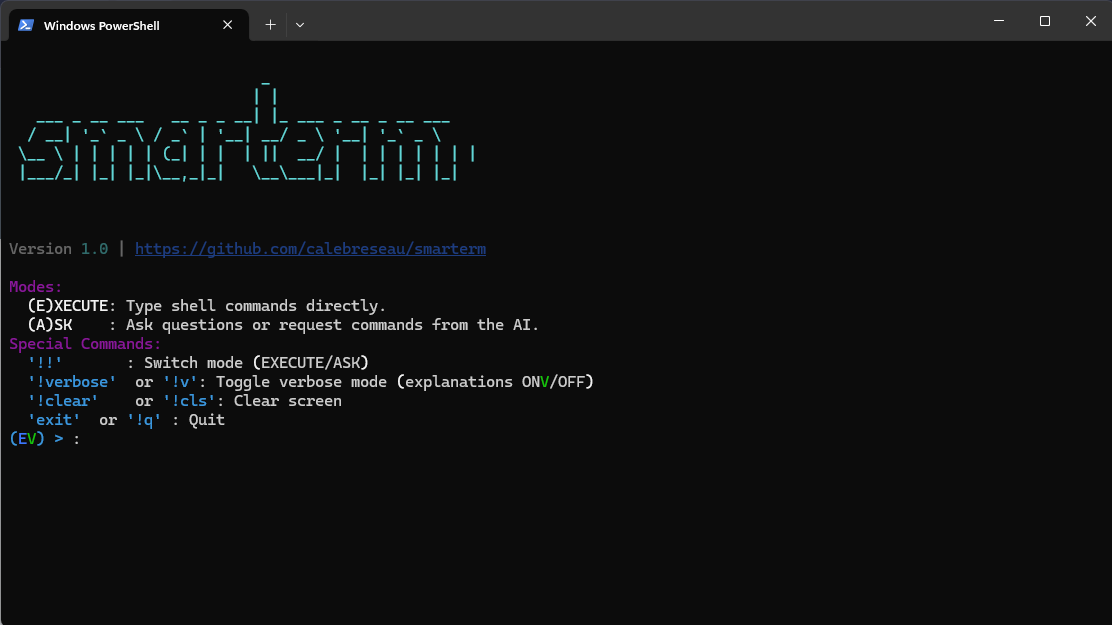The width and height of the screenshot is (1112, 625).
Task: Open the smarterm GitHub repository link
Action: 310,249
